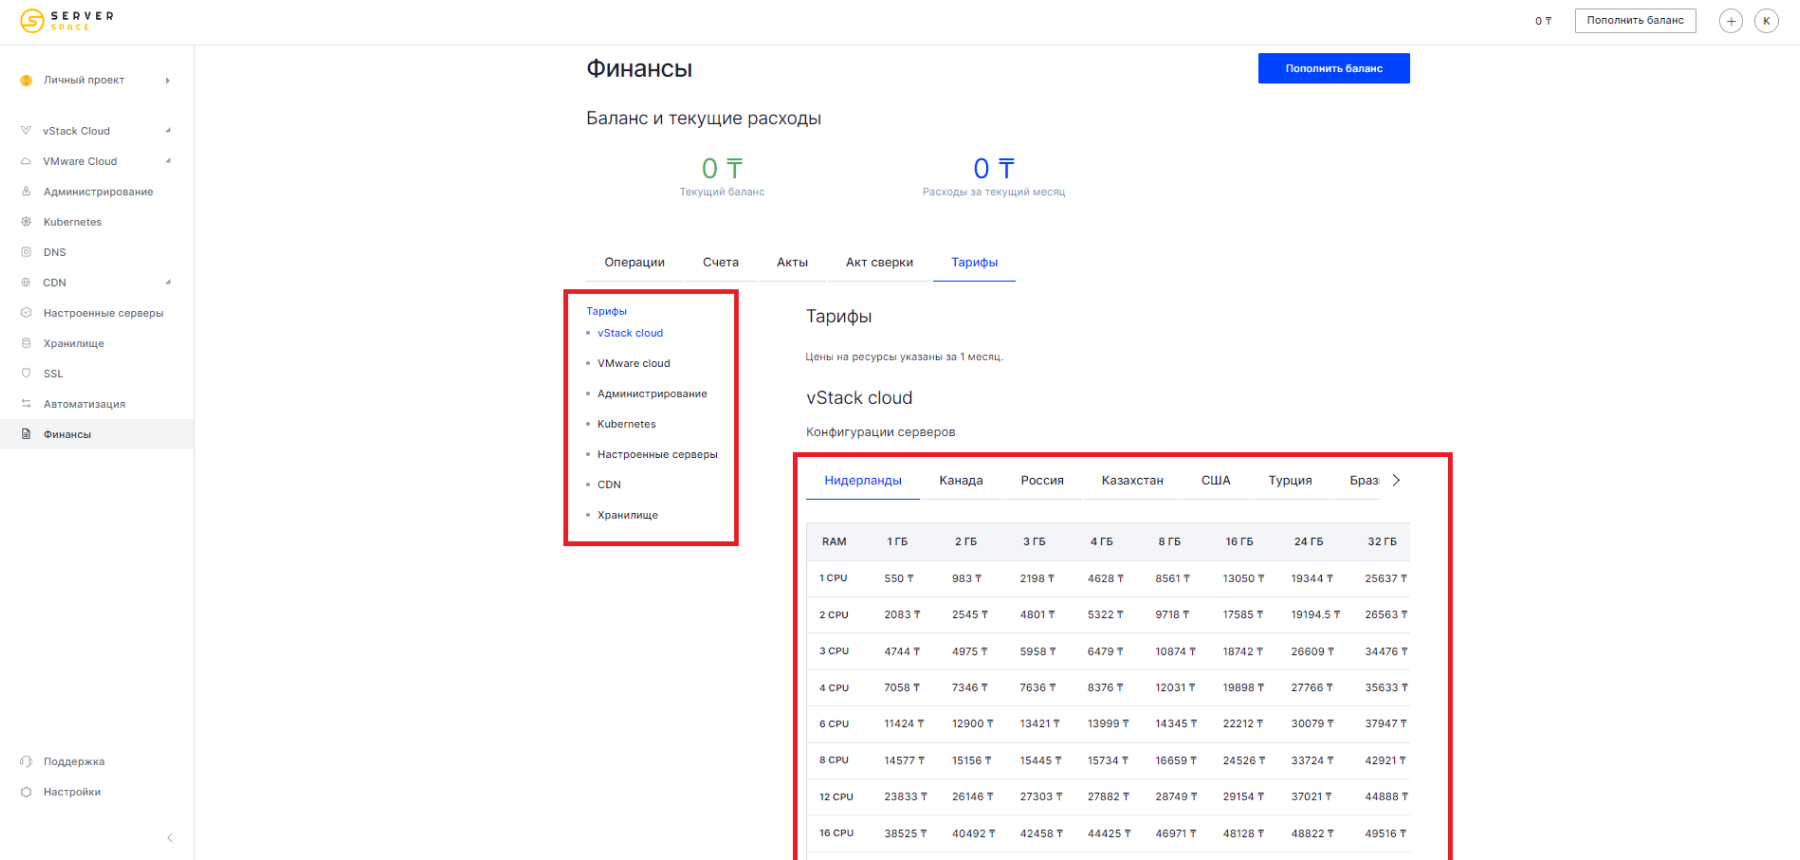Viewport: 1800px width, 860px height.
Task: Collapse the left sidebar chevron
Action: pyautogui.click(x=170, y=838)
